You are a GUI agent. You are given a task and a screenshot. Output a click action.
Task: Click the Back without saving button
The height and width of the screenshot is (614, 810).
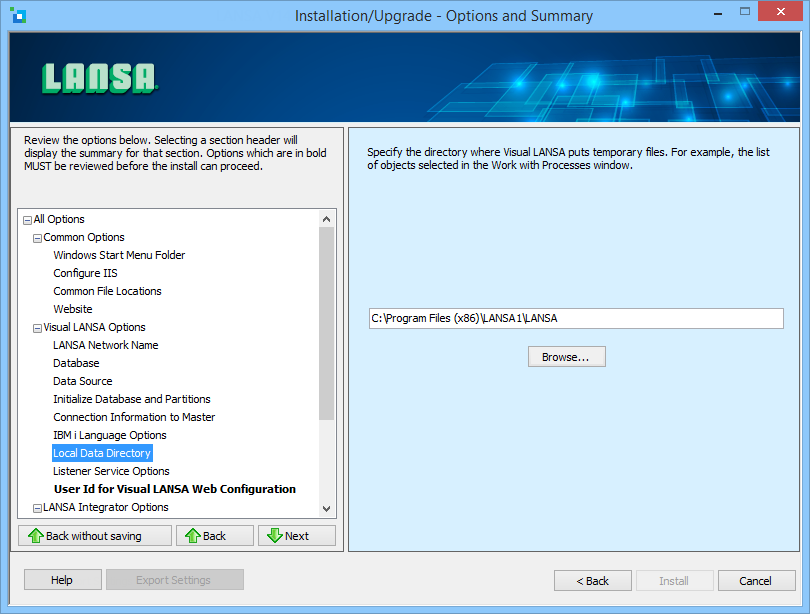[x=95, y=536]
